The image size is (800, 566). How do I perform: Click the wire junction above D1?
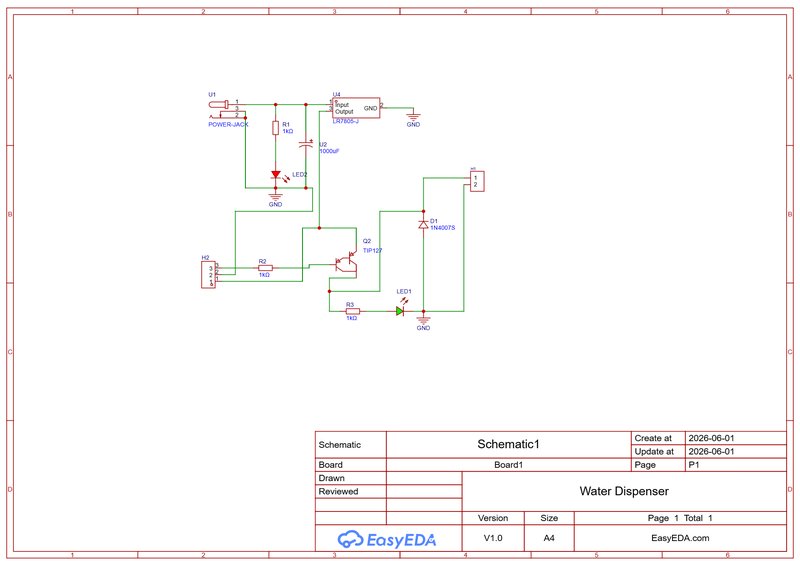tap(423, 211)
